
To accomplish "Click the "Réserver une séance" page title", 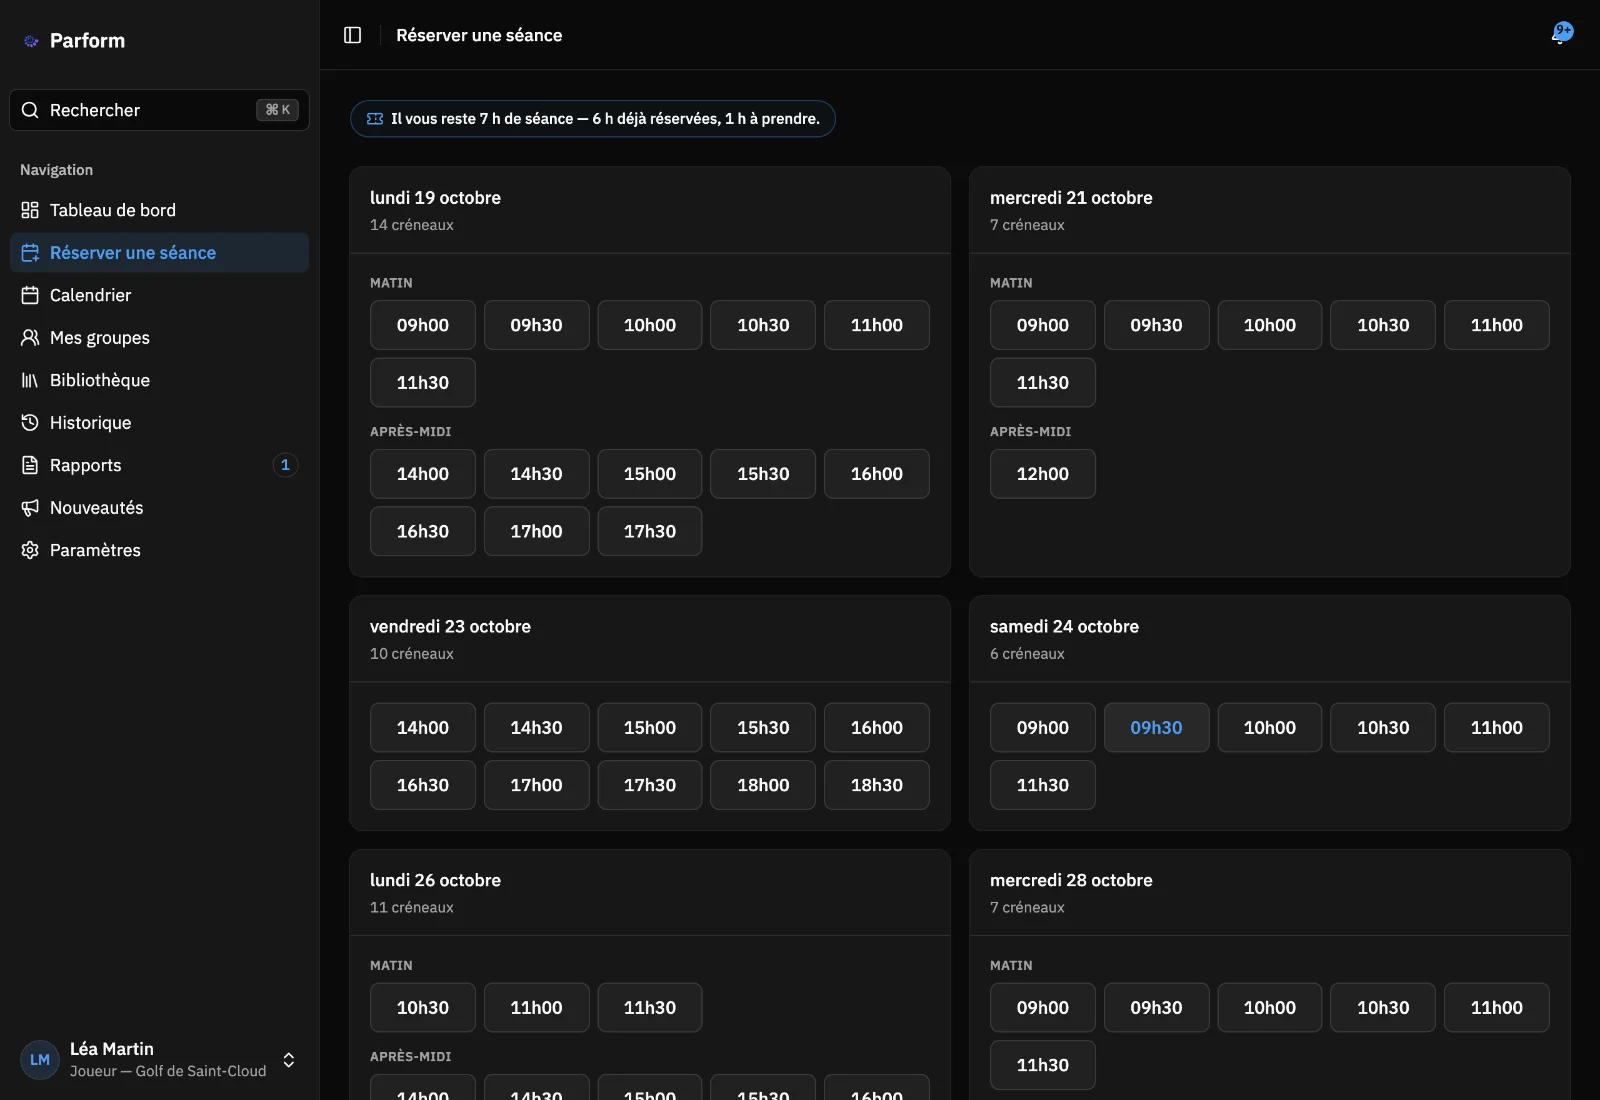I will 479,35.
